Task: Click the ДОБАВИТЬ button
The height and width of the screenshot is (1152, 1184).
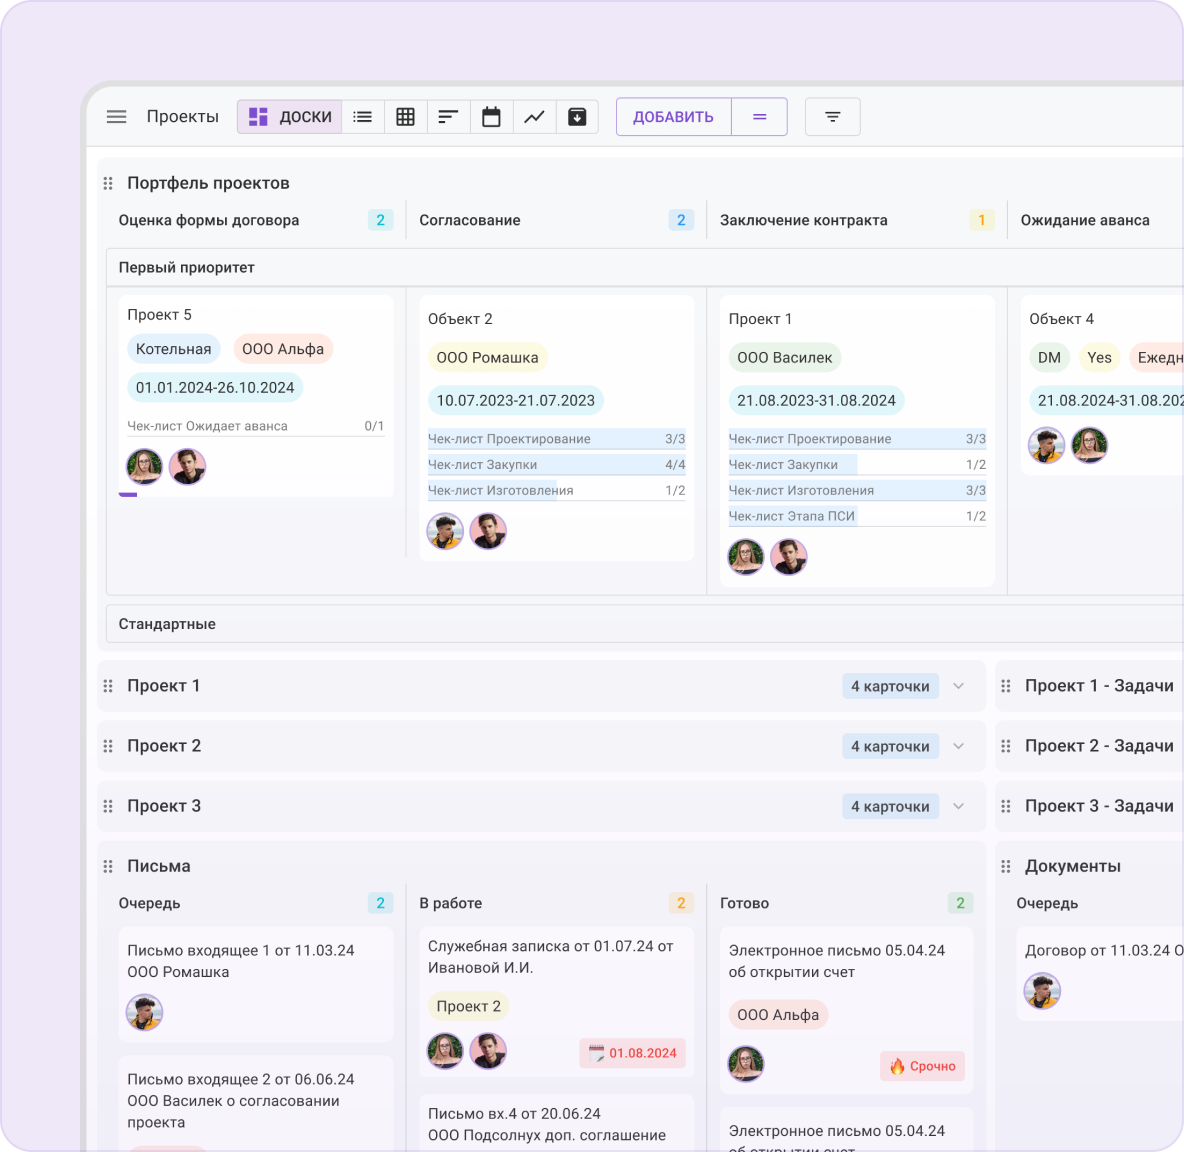Action: click(673, 117)
